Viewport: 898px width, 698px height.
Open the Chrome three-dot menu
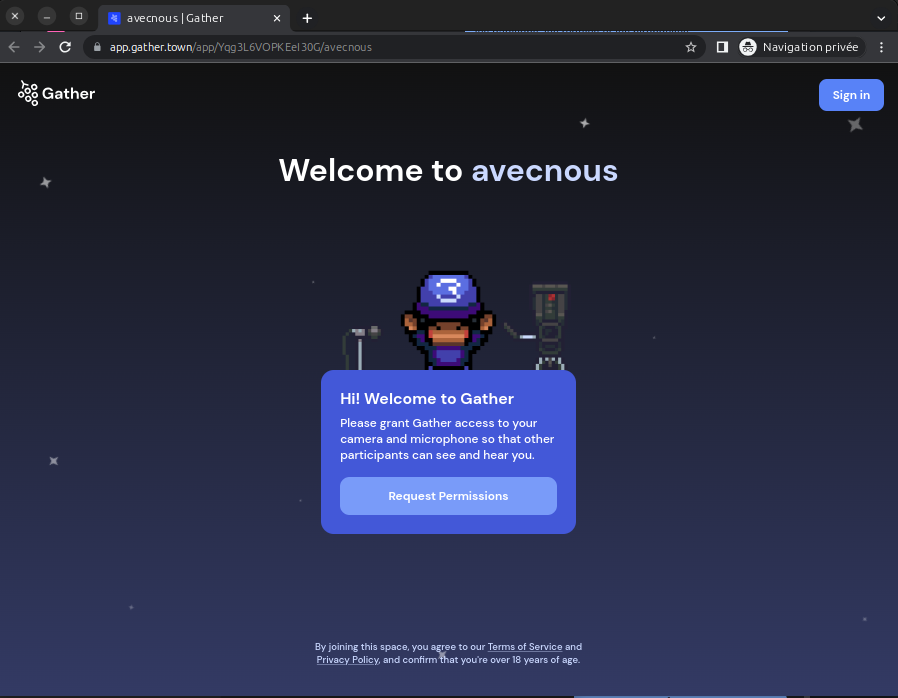click(x=881, y=47)
